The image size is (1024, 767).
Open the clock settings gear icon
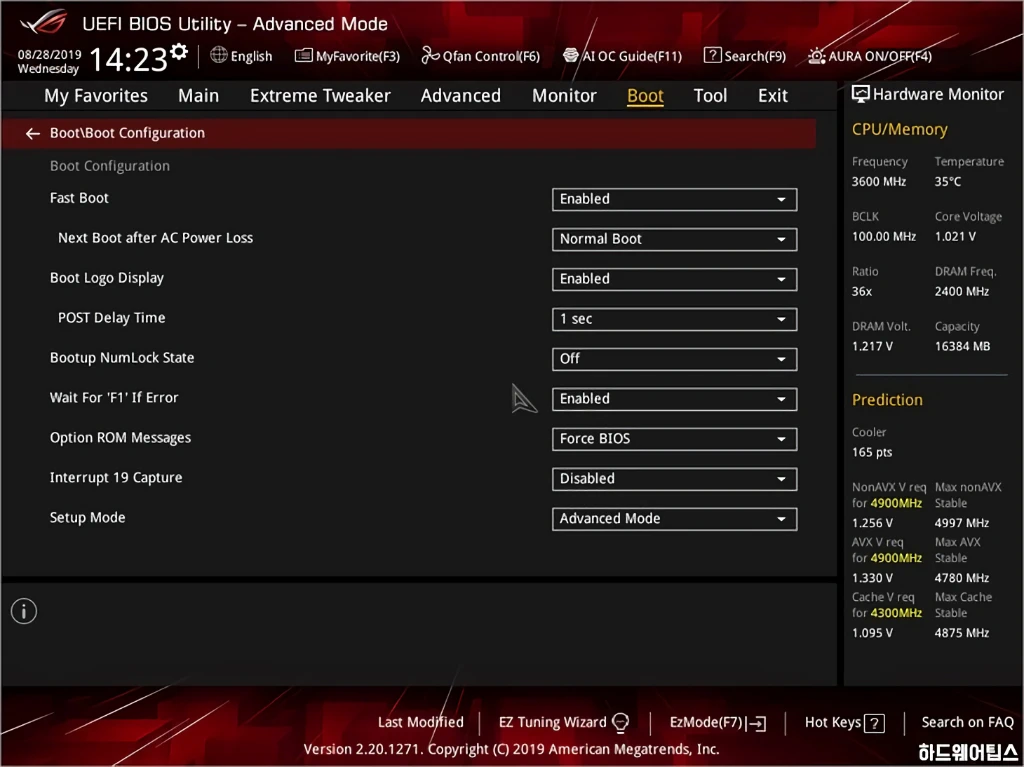click(x=179, y=51)
